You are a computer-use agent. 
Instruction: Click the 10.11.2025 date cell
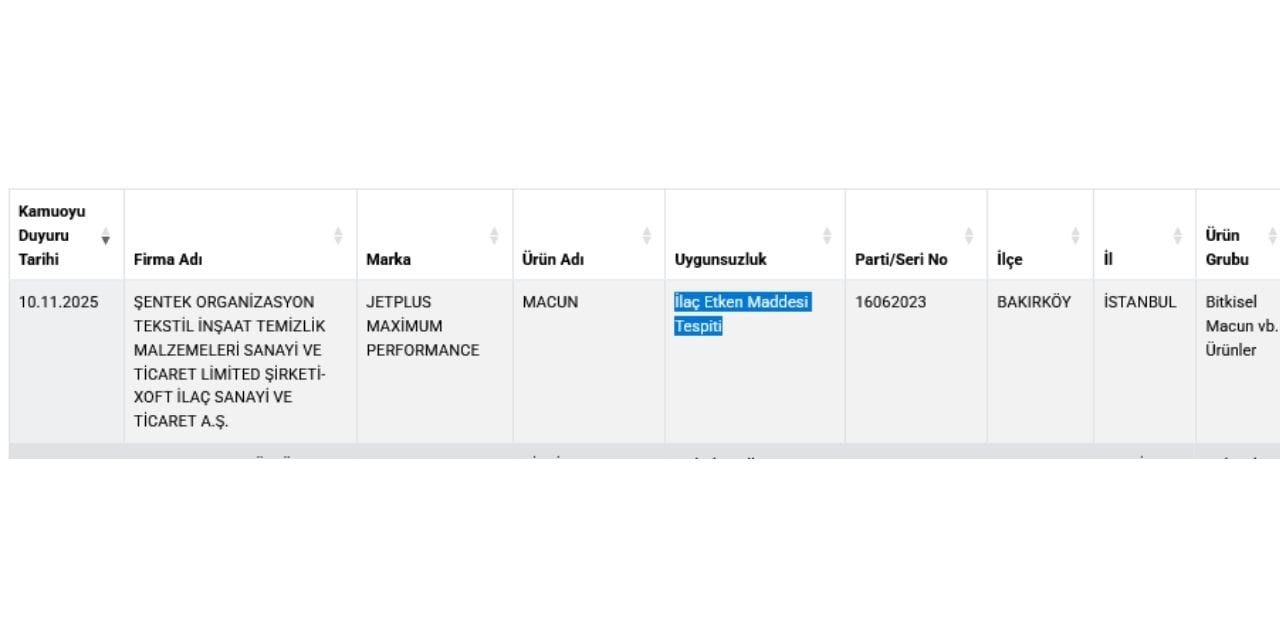coord(59,302)
